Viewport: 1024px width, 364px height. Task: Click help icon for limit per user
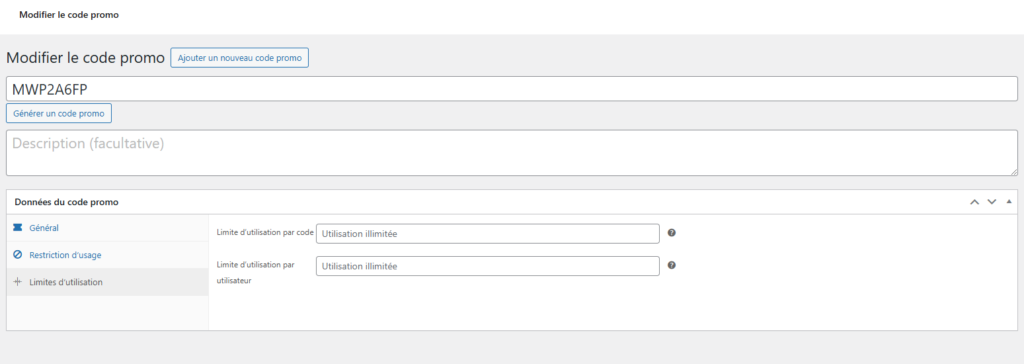[671, 265]
